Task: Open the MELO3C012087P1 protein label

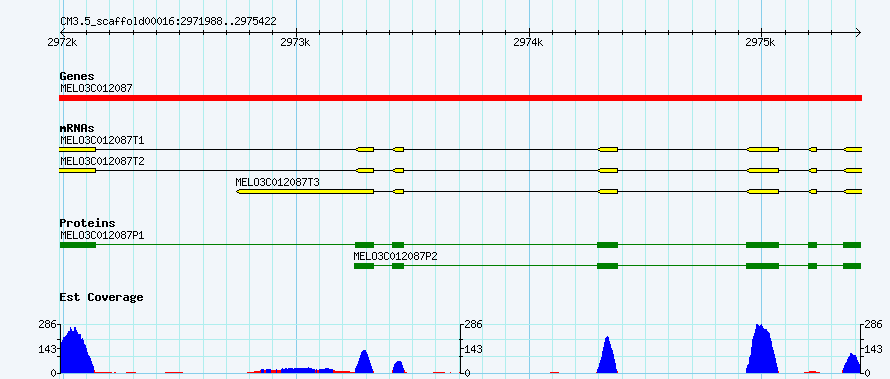Action: click(x=102, y=235)
